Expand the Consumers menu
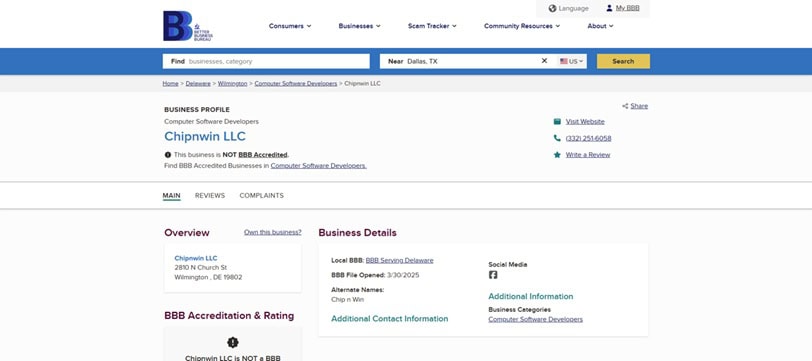 [x=290, y=26]
